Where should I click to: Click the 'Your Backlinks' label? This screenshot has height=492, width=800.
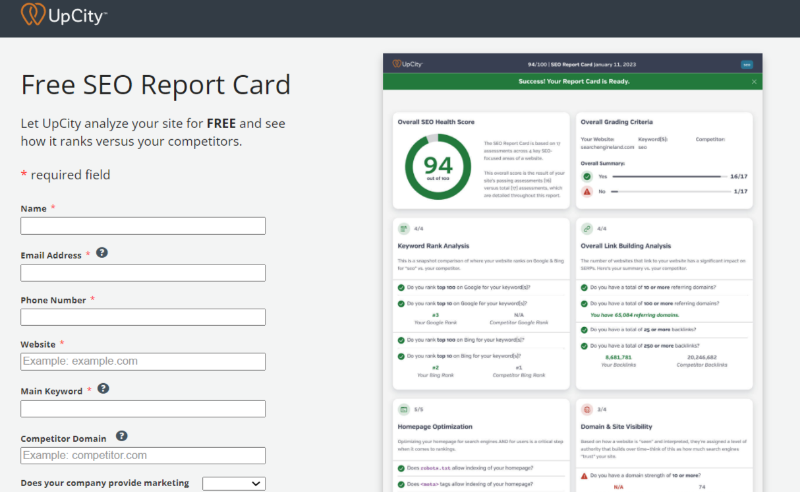tap(618, 365)
